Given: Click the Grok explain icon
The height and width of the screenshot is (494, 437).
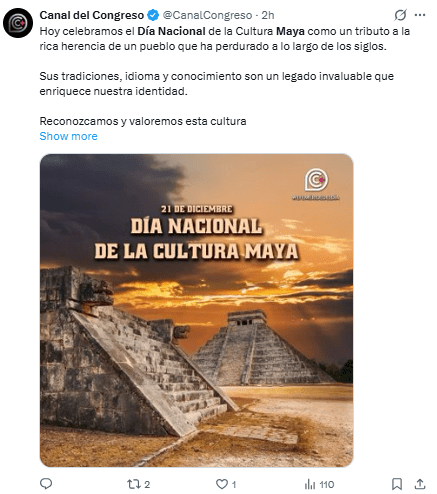Looking at the screenshot, I should 400,15.
